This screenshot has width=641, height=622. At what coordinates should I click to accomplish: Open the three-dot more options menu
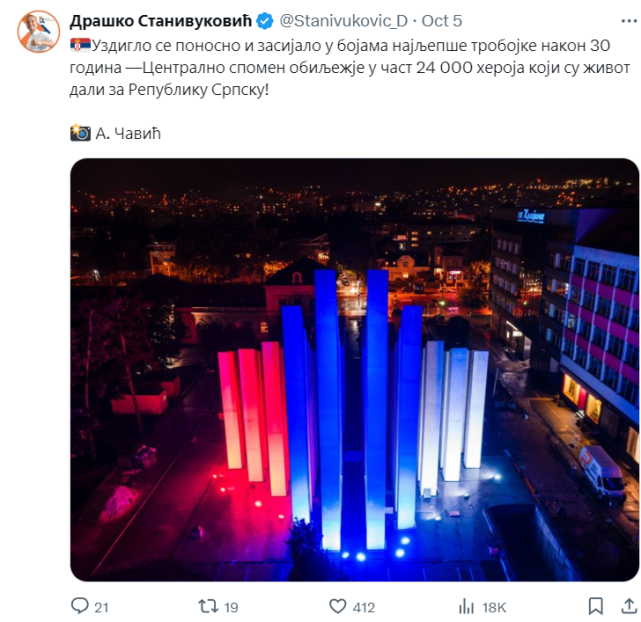tap(629, 21)
